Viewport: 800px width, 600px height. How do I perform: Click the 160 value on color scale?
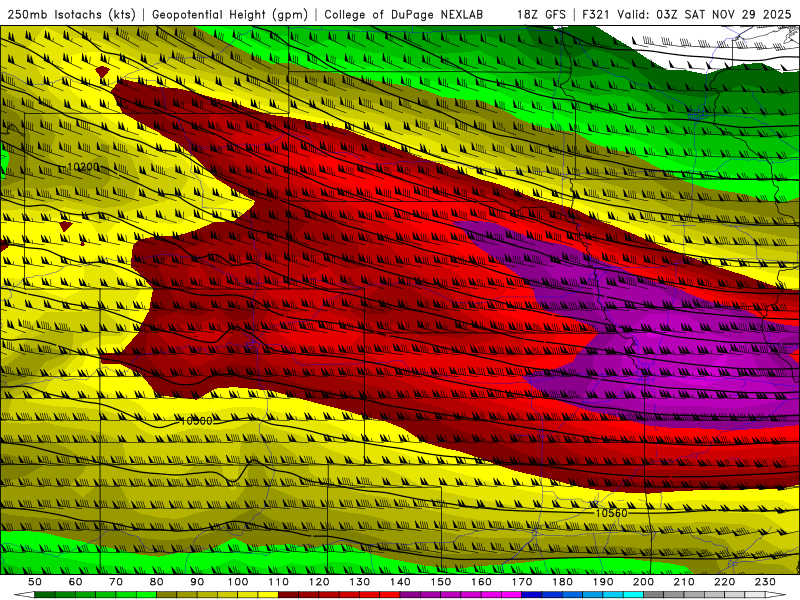click(481, 582)
